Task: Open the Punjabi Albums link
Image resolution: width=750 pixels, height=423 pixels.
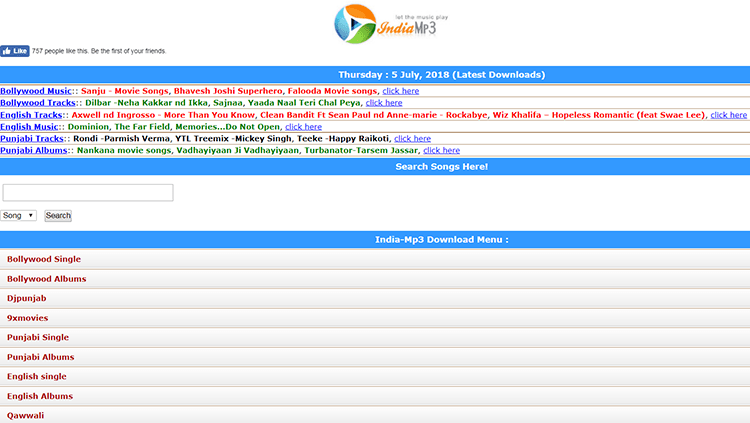Action: (x=33, y=150)
